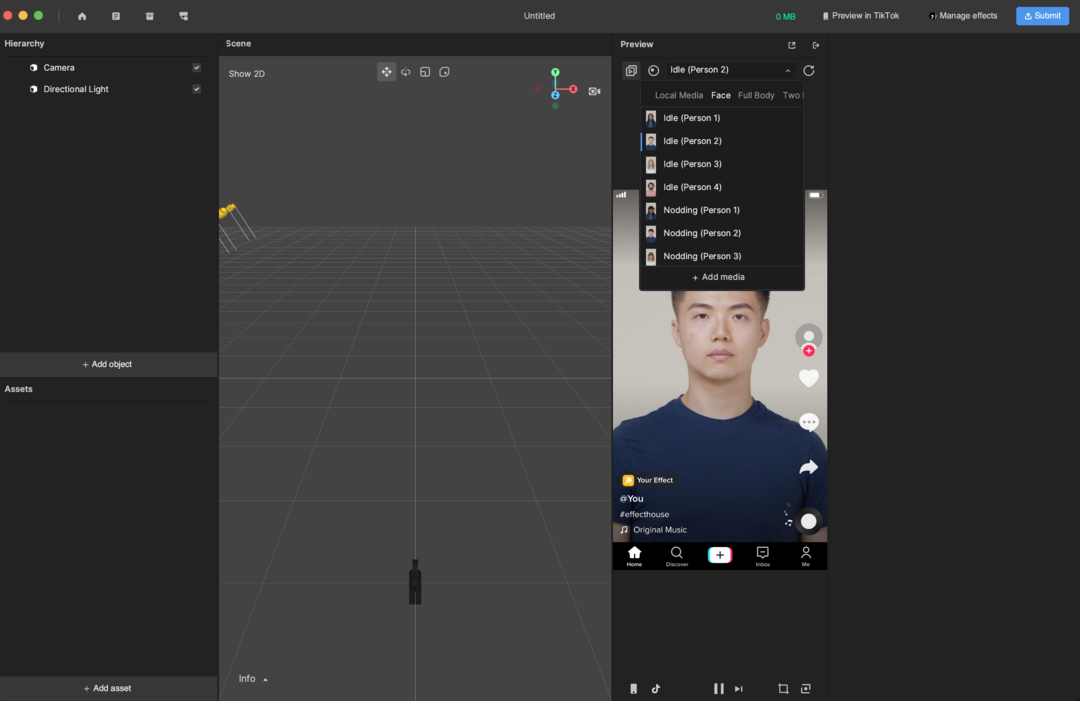1080x701 pixels.
Task: Click the Your Effect label in phone preview
Action: pyautogui.click(x=648, y=480)
